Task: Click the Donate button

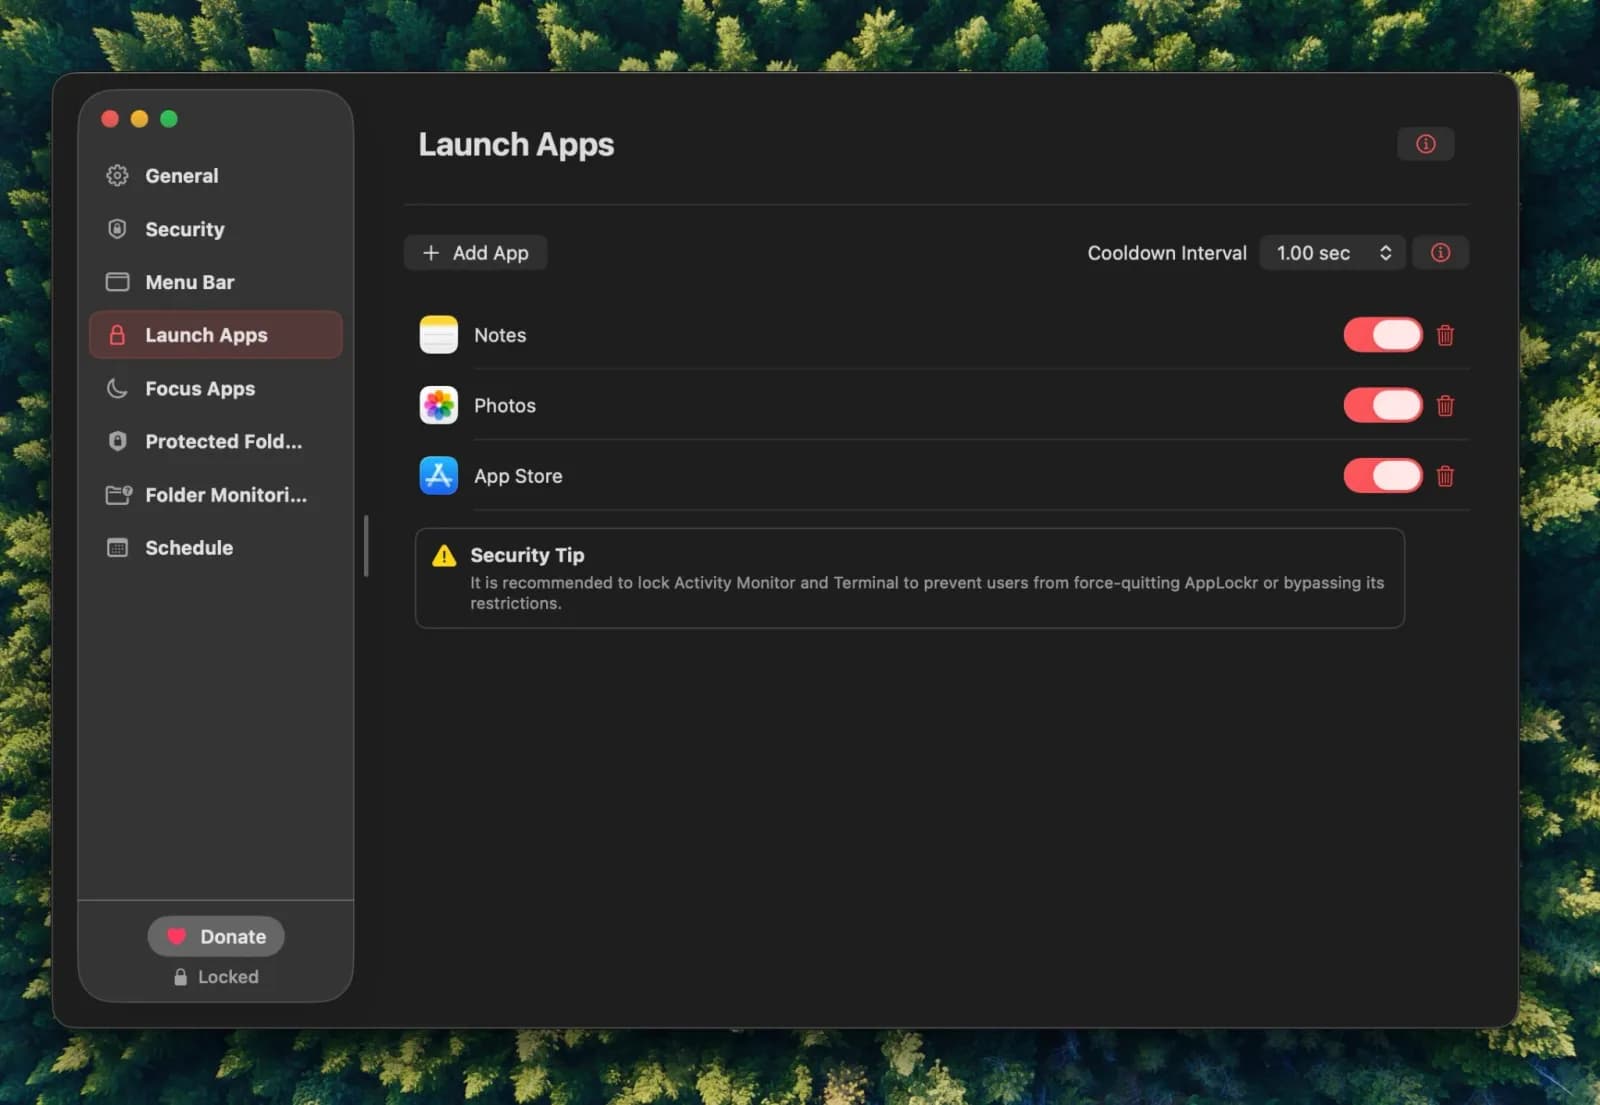Action: pos(216,937)
